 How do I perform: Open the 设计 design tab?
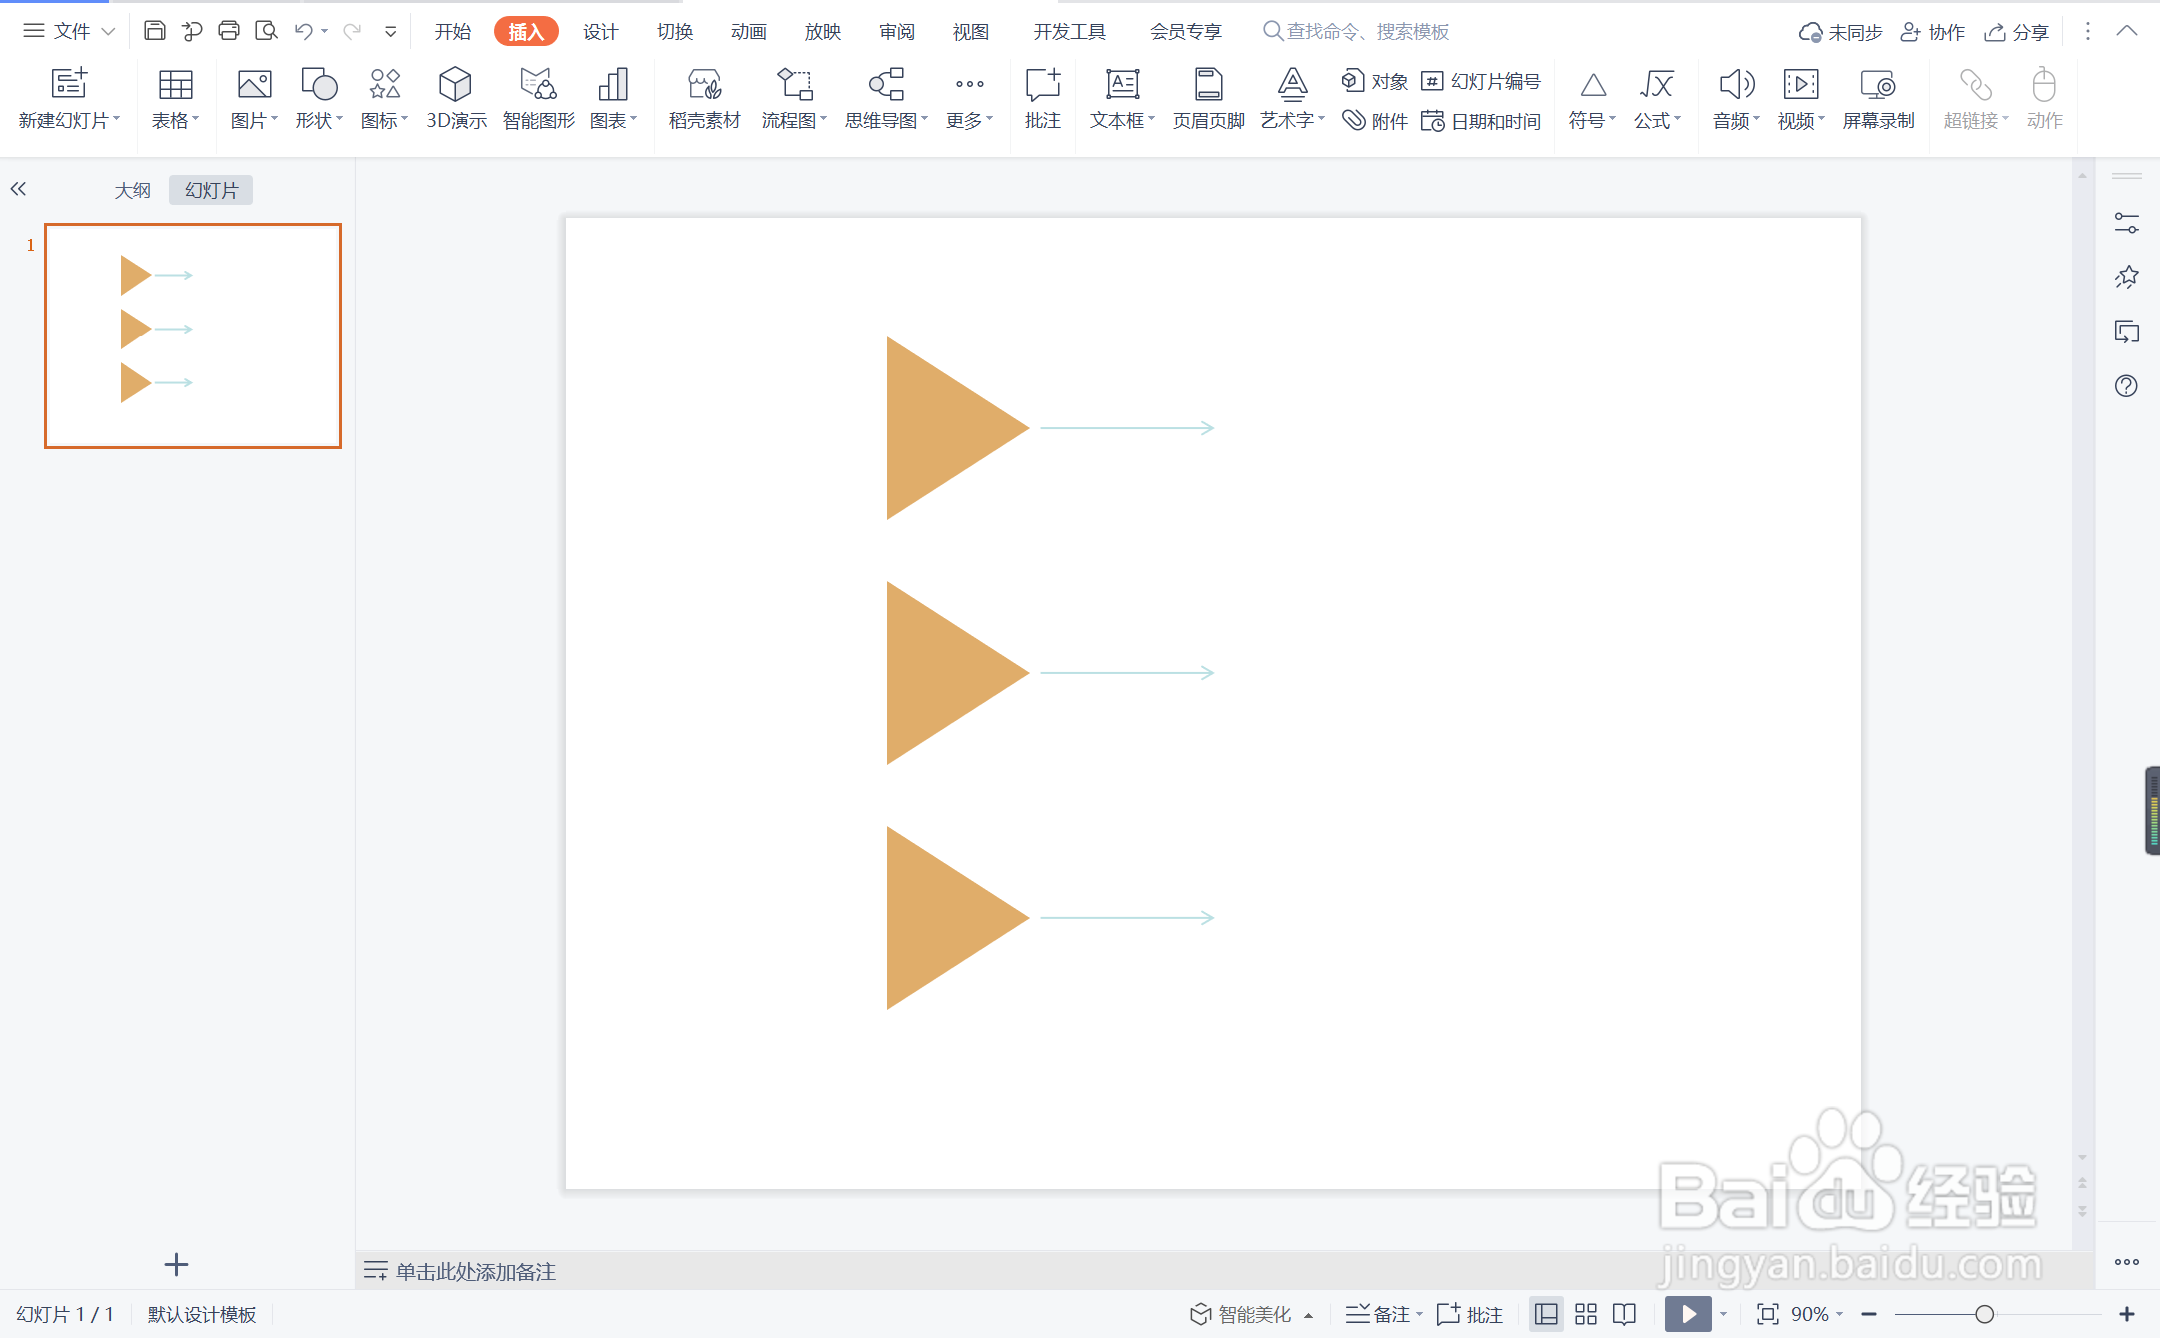tap(600, 31)
